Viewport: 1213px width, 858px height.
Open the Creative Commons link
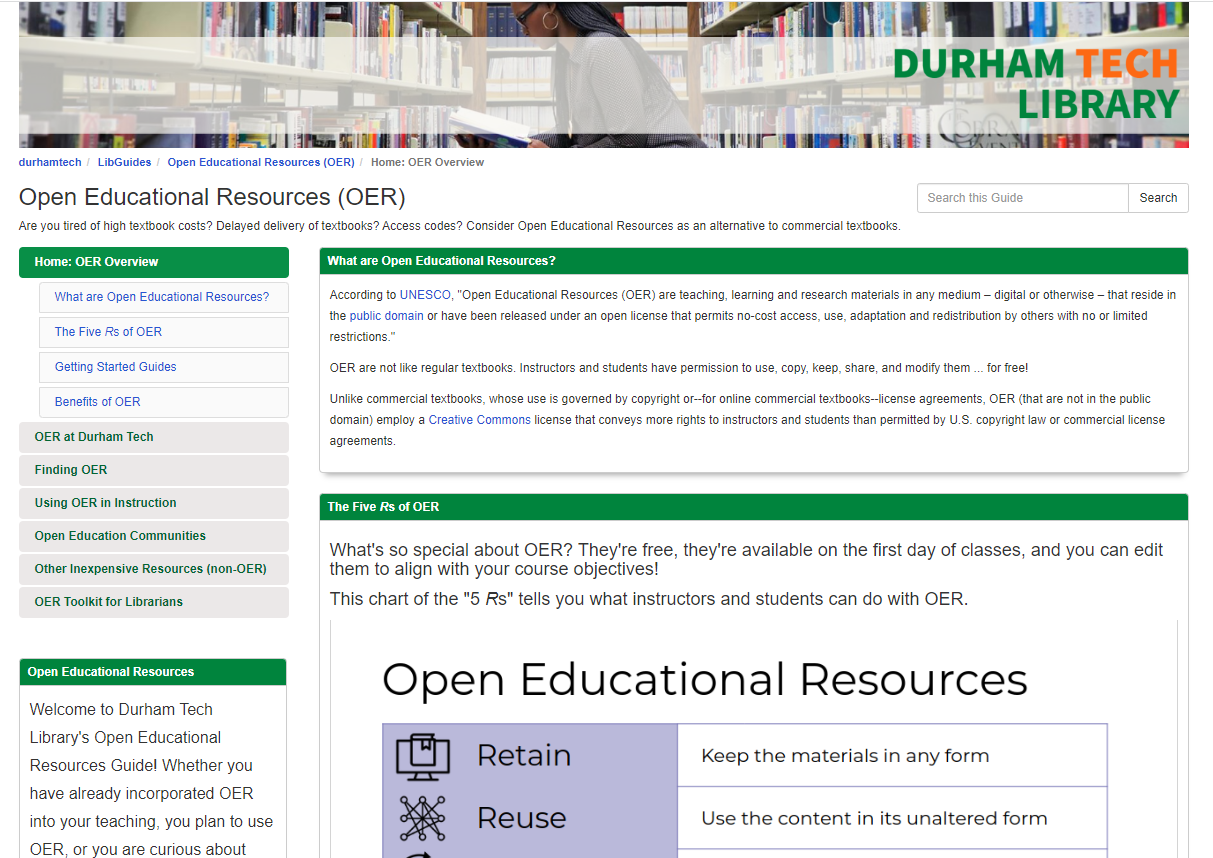(480, 420)
